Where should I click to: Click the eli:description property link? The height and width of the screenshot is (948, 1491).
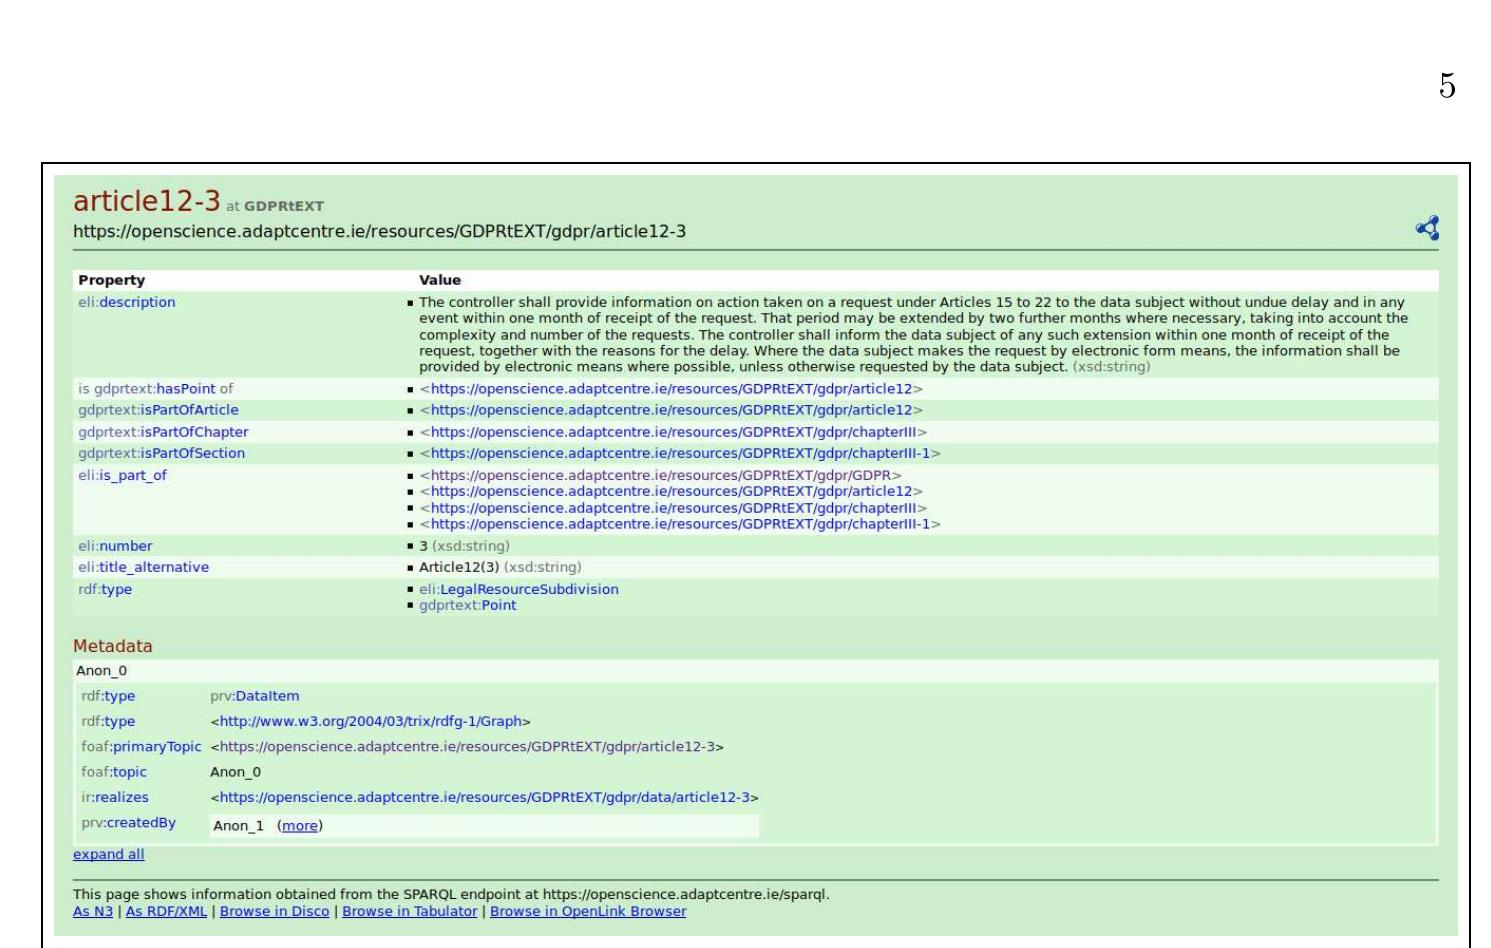pos(137,302)
